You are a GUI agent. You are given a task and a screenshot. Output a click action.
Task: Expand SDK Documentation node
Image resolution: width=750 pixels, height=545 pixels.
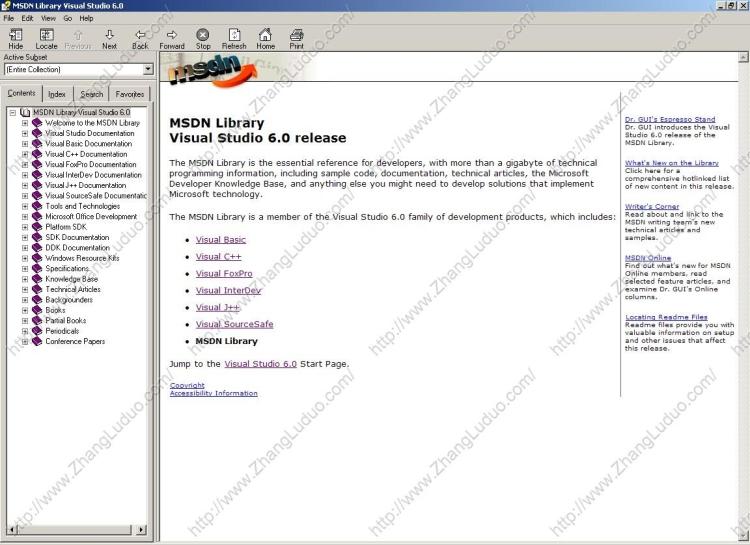pyautogui.click(x=25, y=237)
